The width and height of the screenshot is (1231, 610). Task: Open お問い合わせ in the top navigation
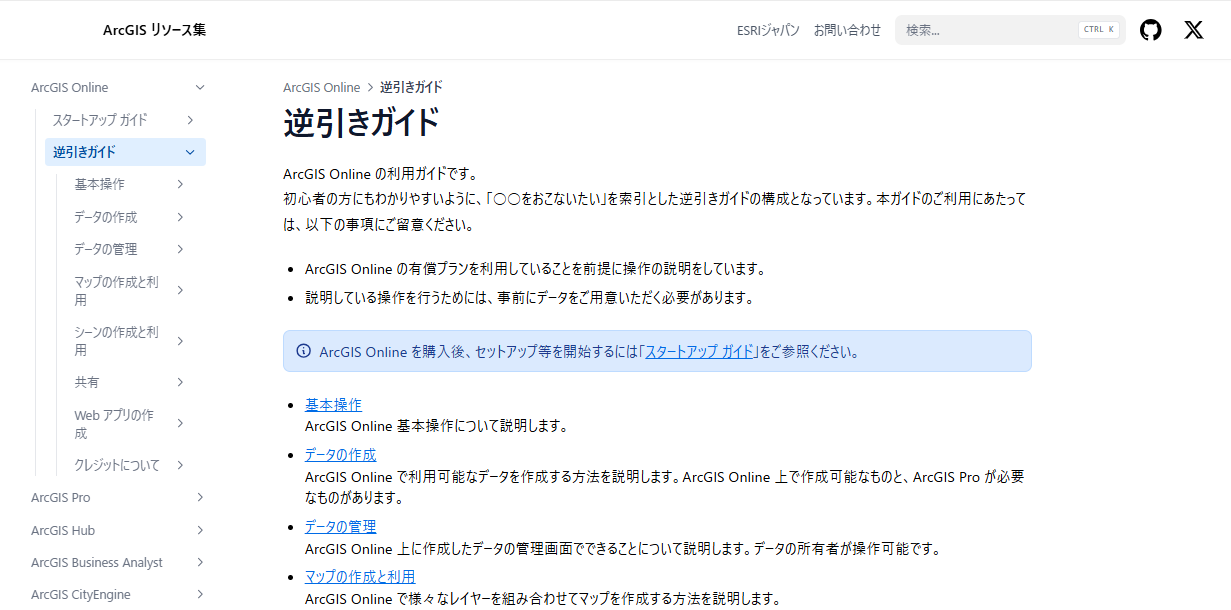point(847,30)
